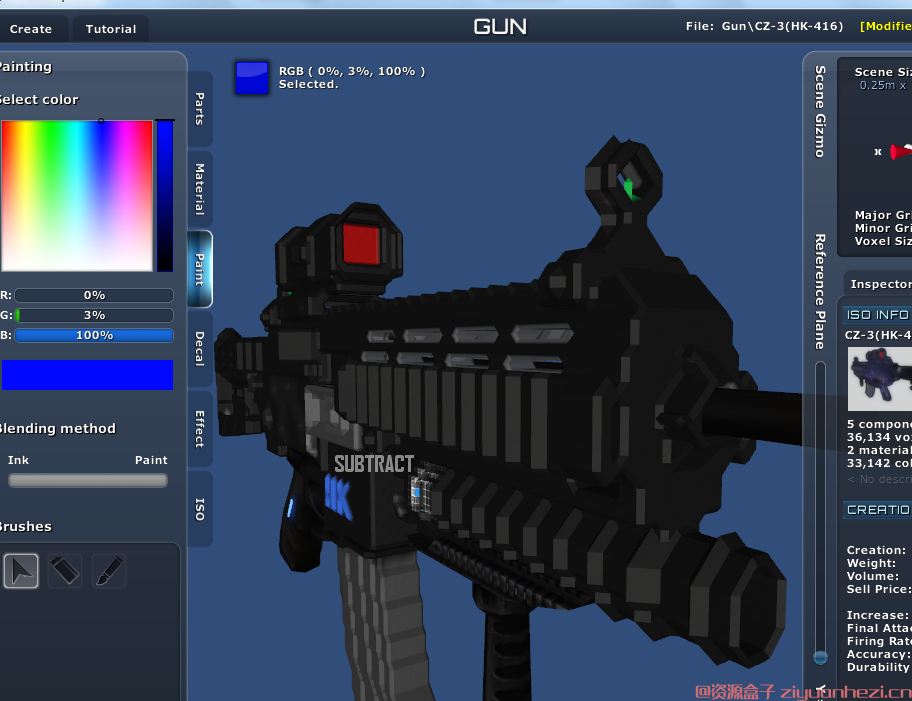Select the eraser brush tool
The height and width of the screenshot is (701, 912).
pyautogui.click(x=64, y=570)
